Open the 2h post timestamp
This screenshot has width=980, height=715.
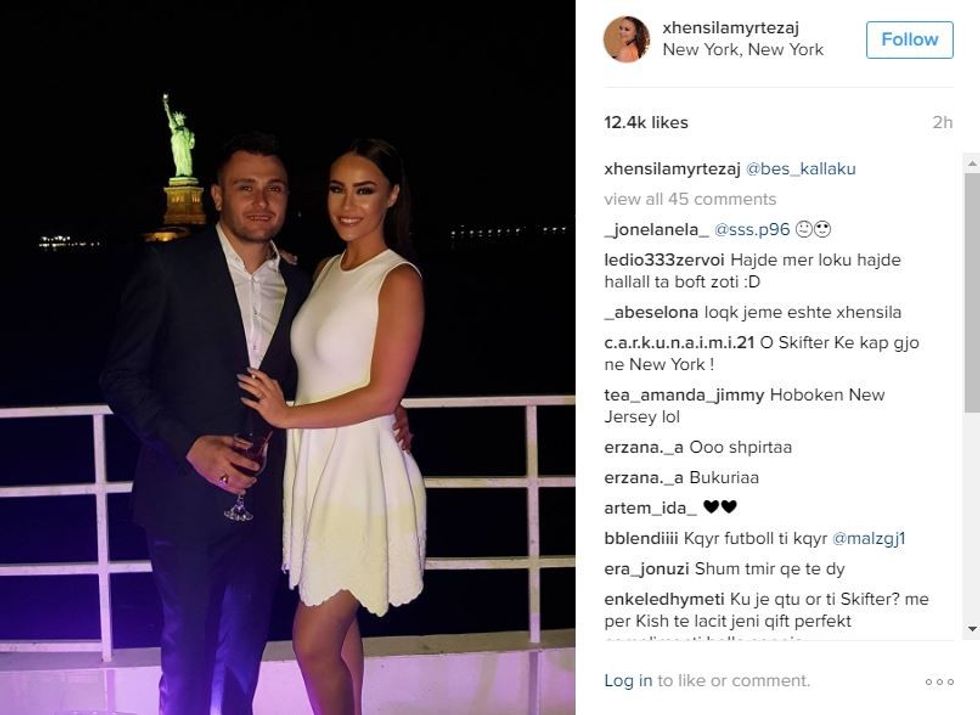click(x=942, y=122)
